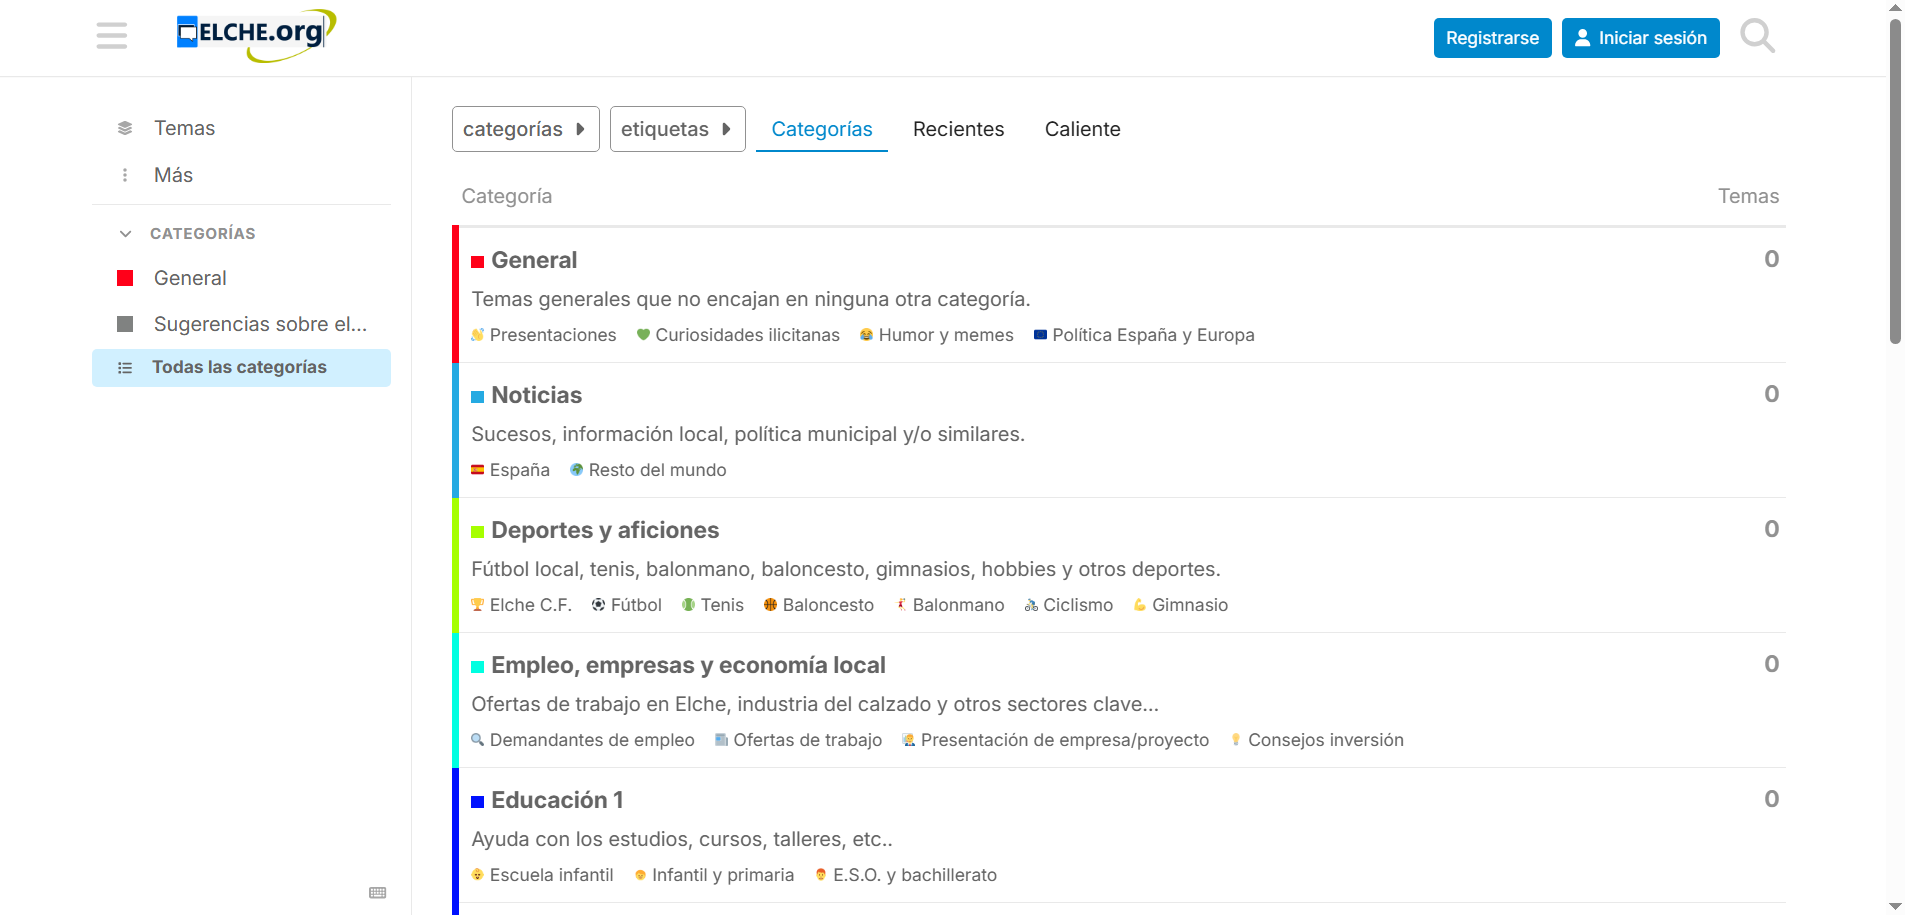1905x915 pixels.
Task: Open the ELCHE.org logo homepage
Action: point(256,35)
